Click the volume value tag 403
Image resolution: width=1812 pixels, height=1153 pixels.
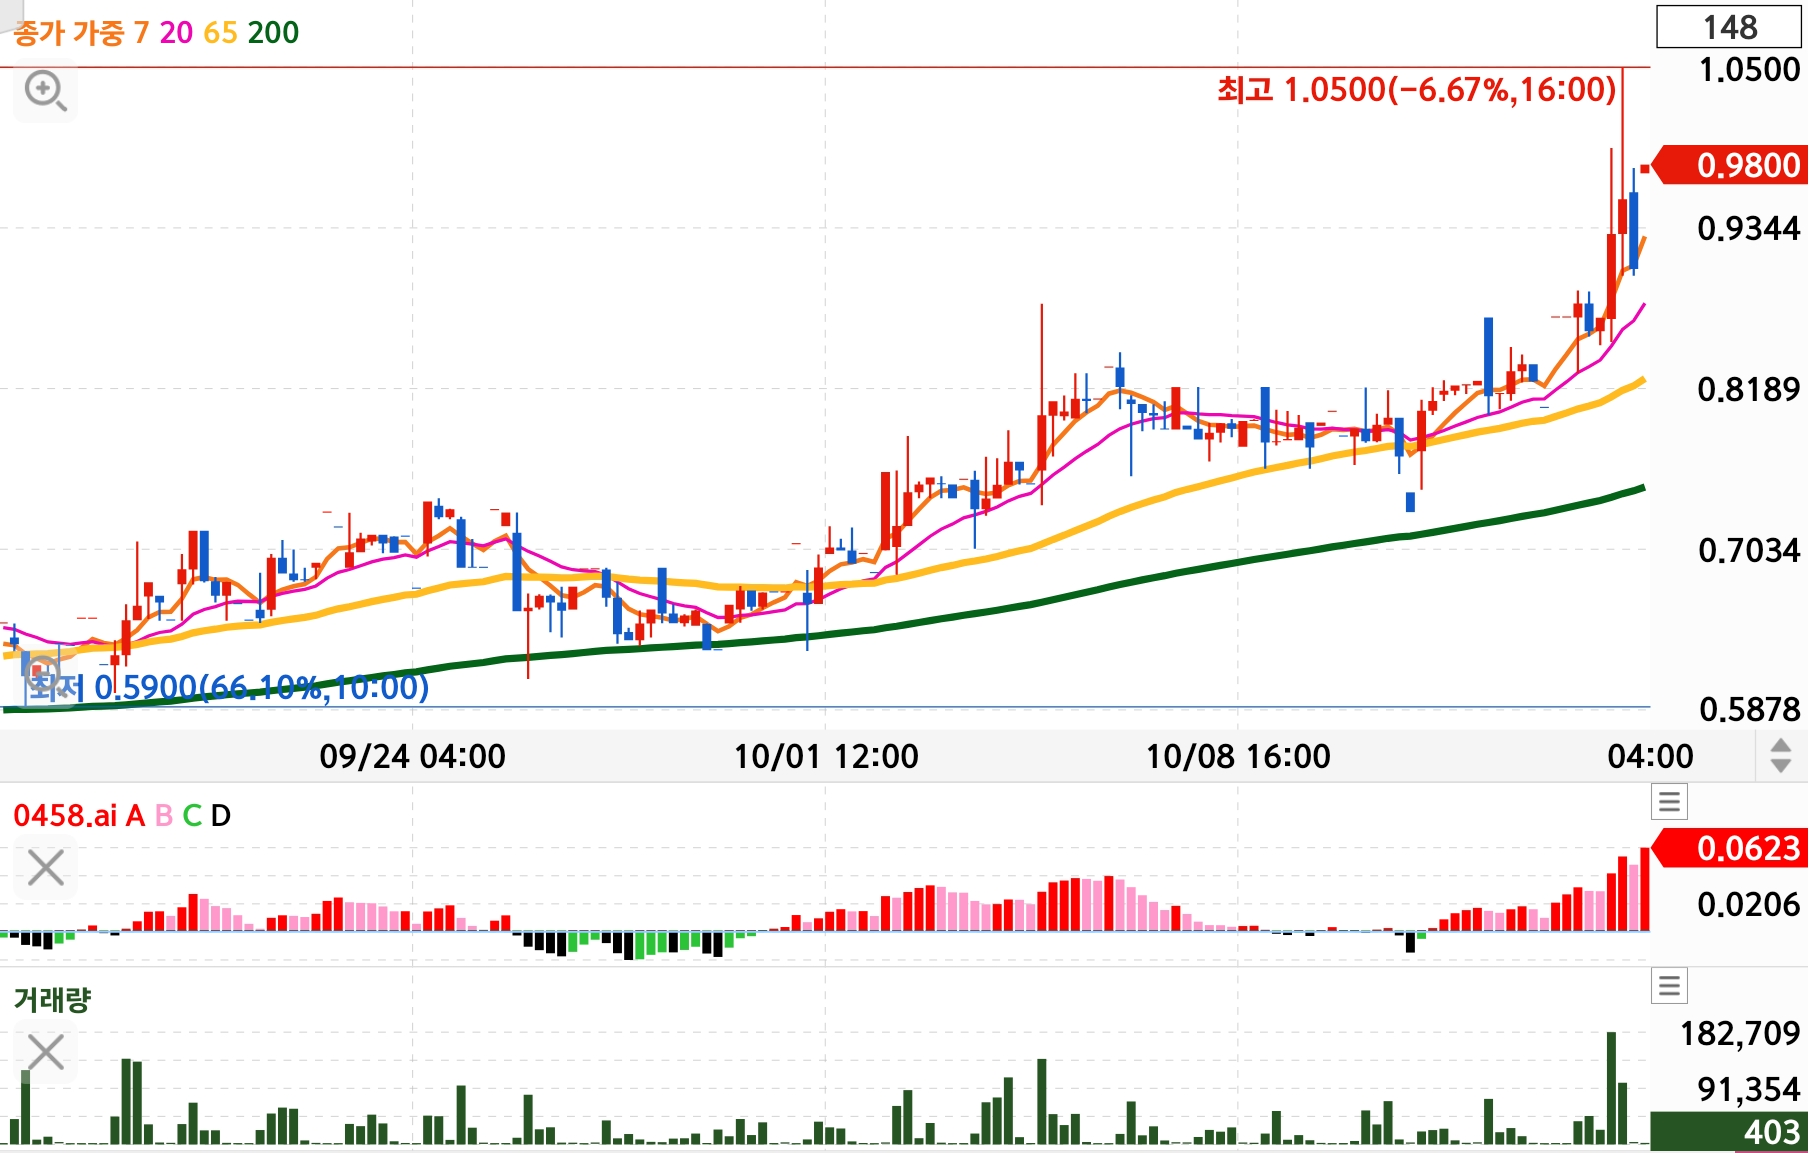pyautogui.click(x=1729, y=1131)
